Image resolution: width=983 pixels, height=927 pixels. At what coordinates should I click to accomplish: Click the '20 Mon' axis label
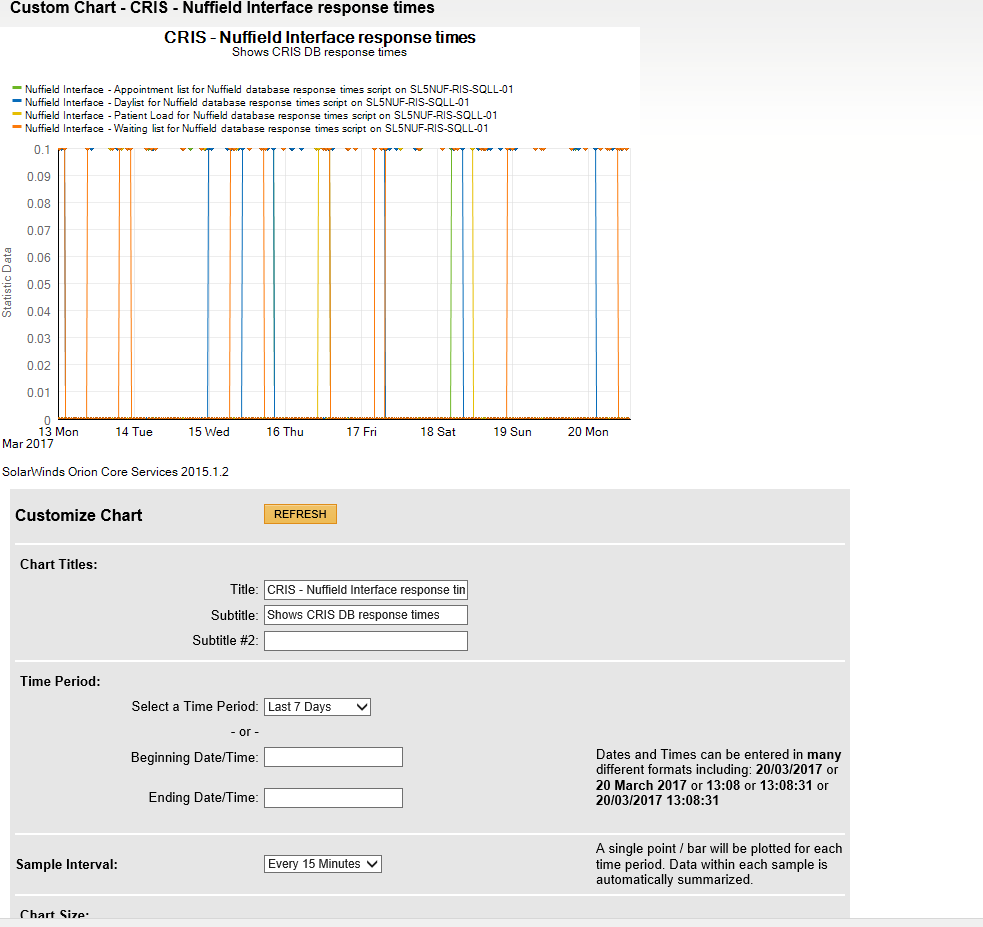coord(588,432)
